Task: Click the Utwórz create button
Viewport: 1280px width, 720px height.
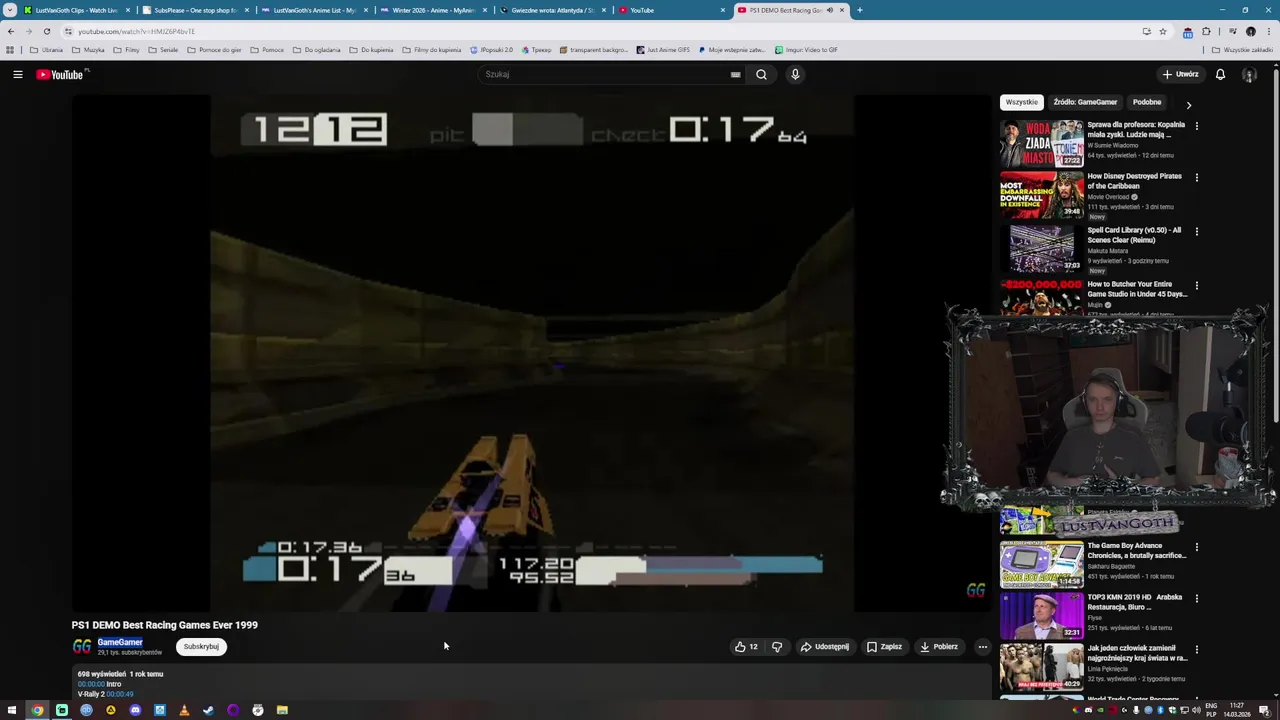Action: pyautogui.click(x=1180, y=74)
